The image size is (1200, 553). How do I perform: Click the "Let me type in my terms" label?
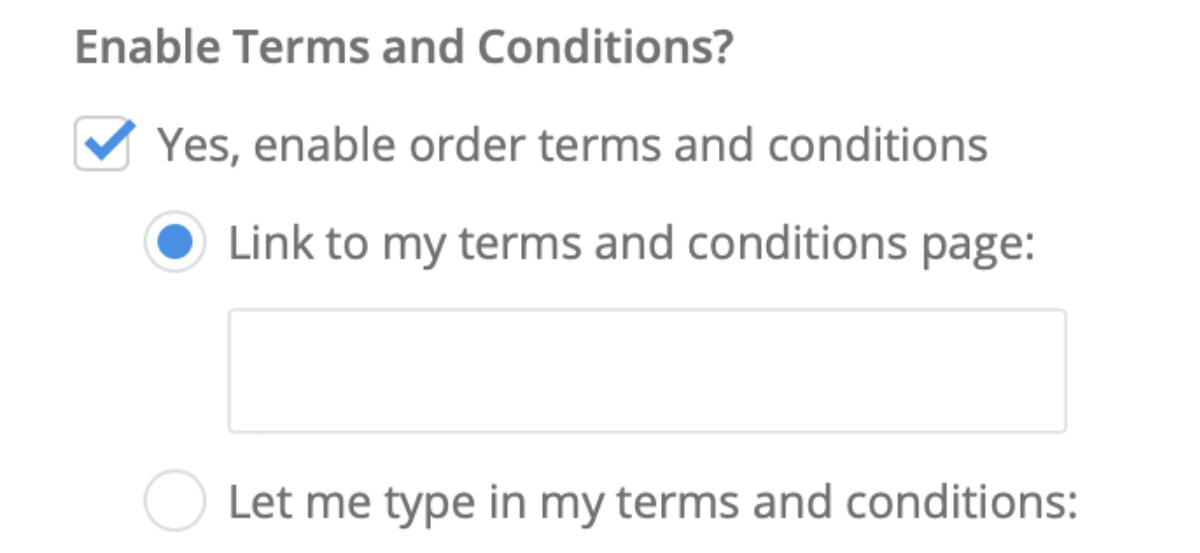tap(652, 502)
